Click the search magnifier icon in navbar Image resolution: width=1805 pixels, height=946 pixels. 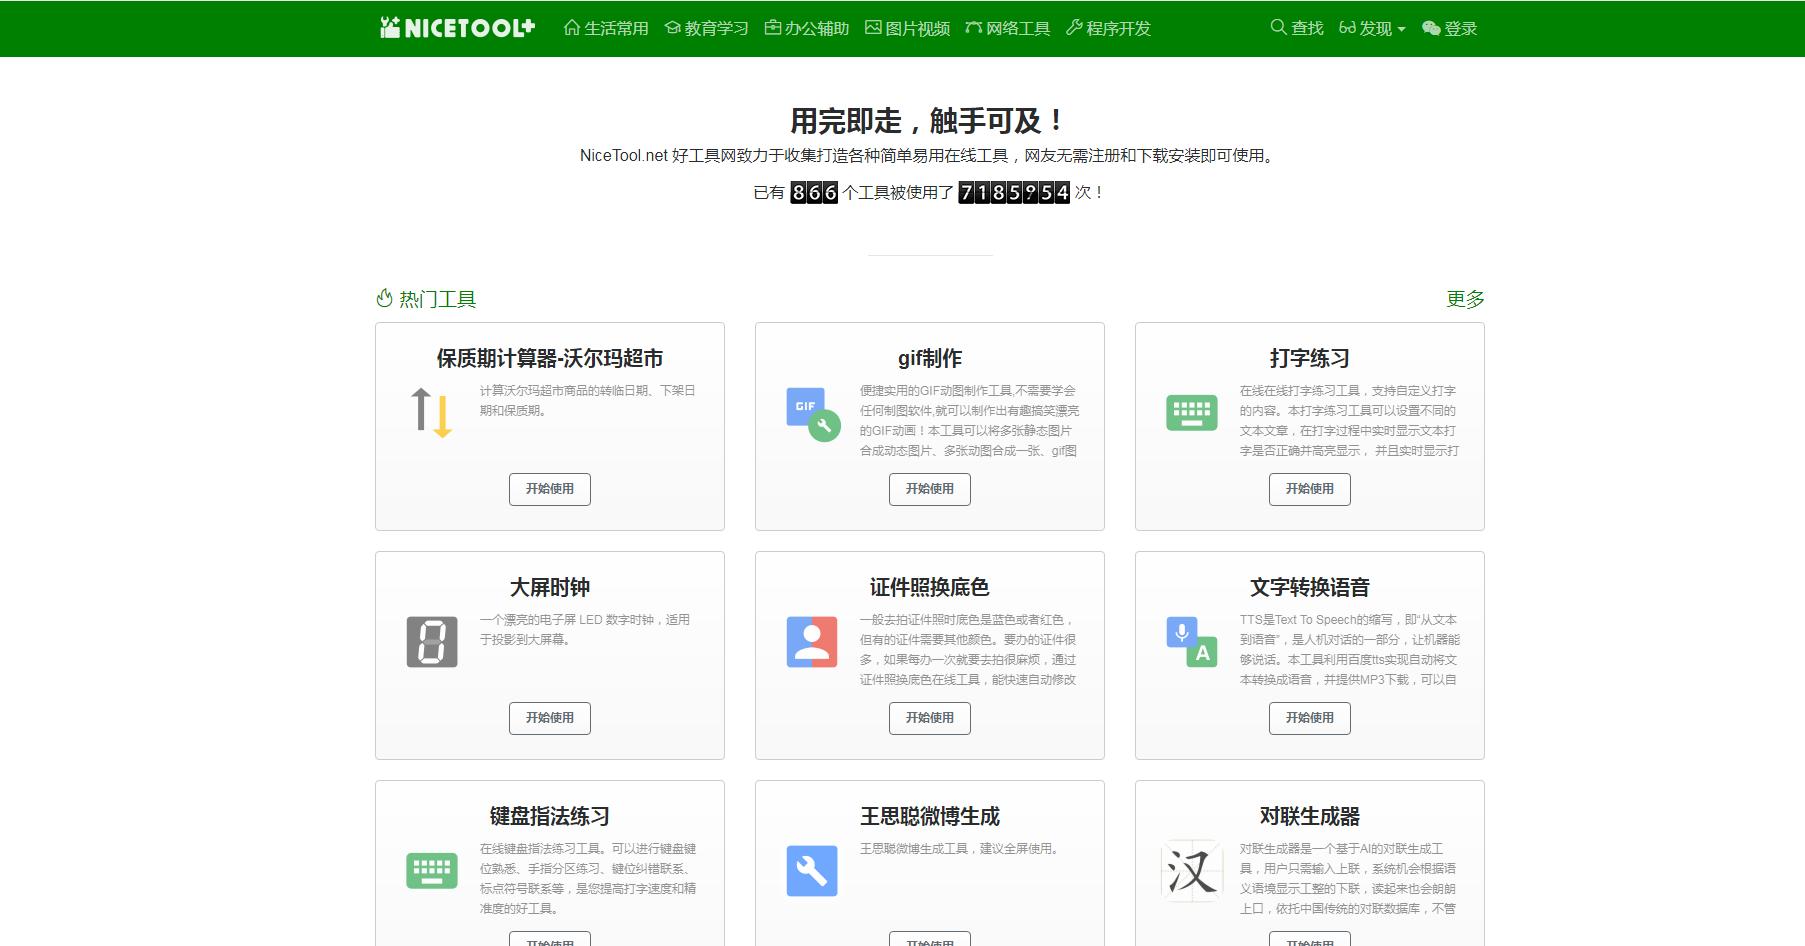[x=1277, y=28]
